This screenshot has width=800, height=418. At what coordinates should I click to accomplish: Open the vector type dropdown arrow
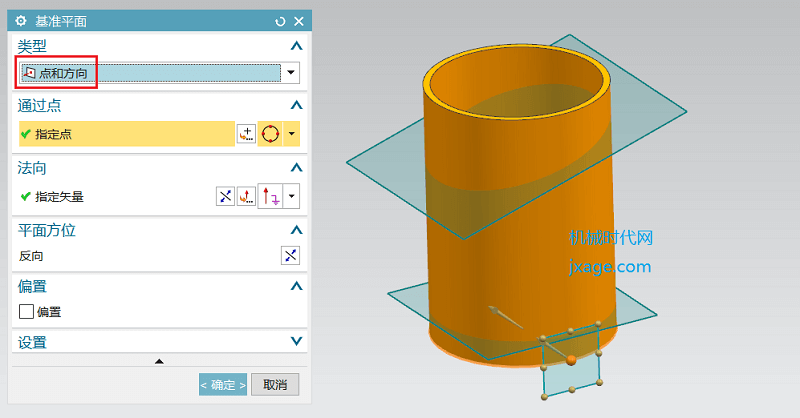pyautogui.click(x=292, y=196)
